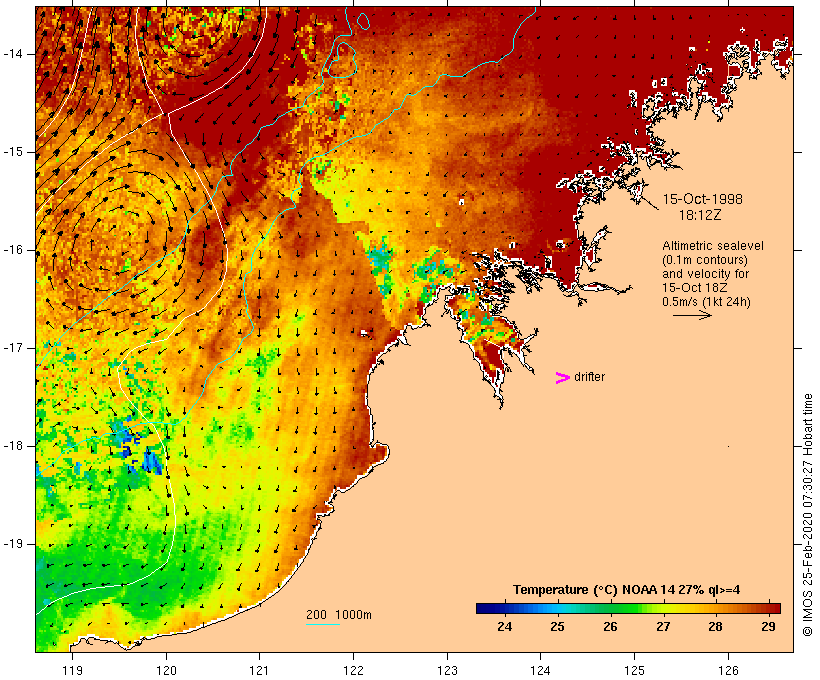Click the colorbar tick label '28'
This screenshot has height=680, width=820.
(x=715, y=626)
